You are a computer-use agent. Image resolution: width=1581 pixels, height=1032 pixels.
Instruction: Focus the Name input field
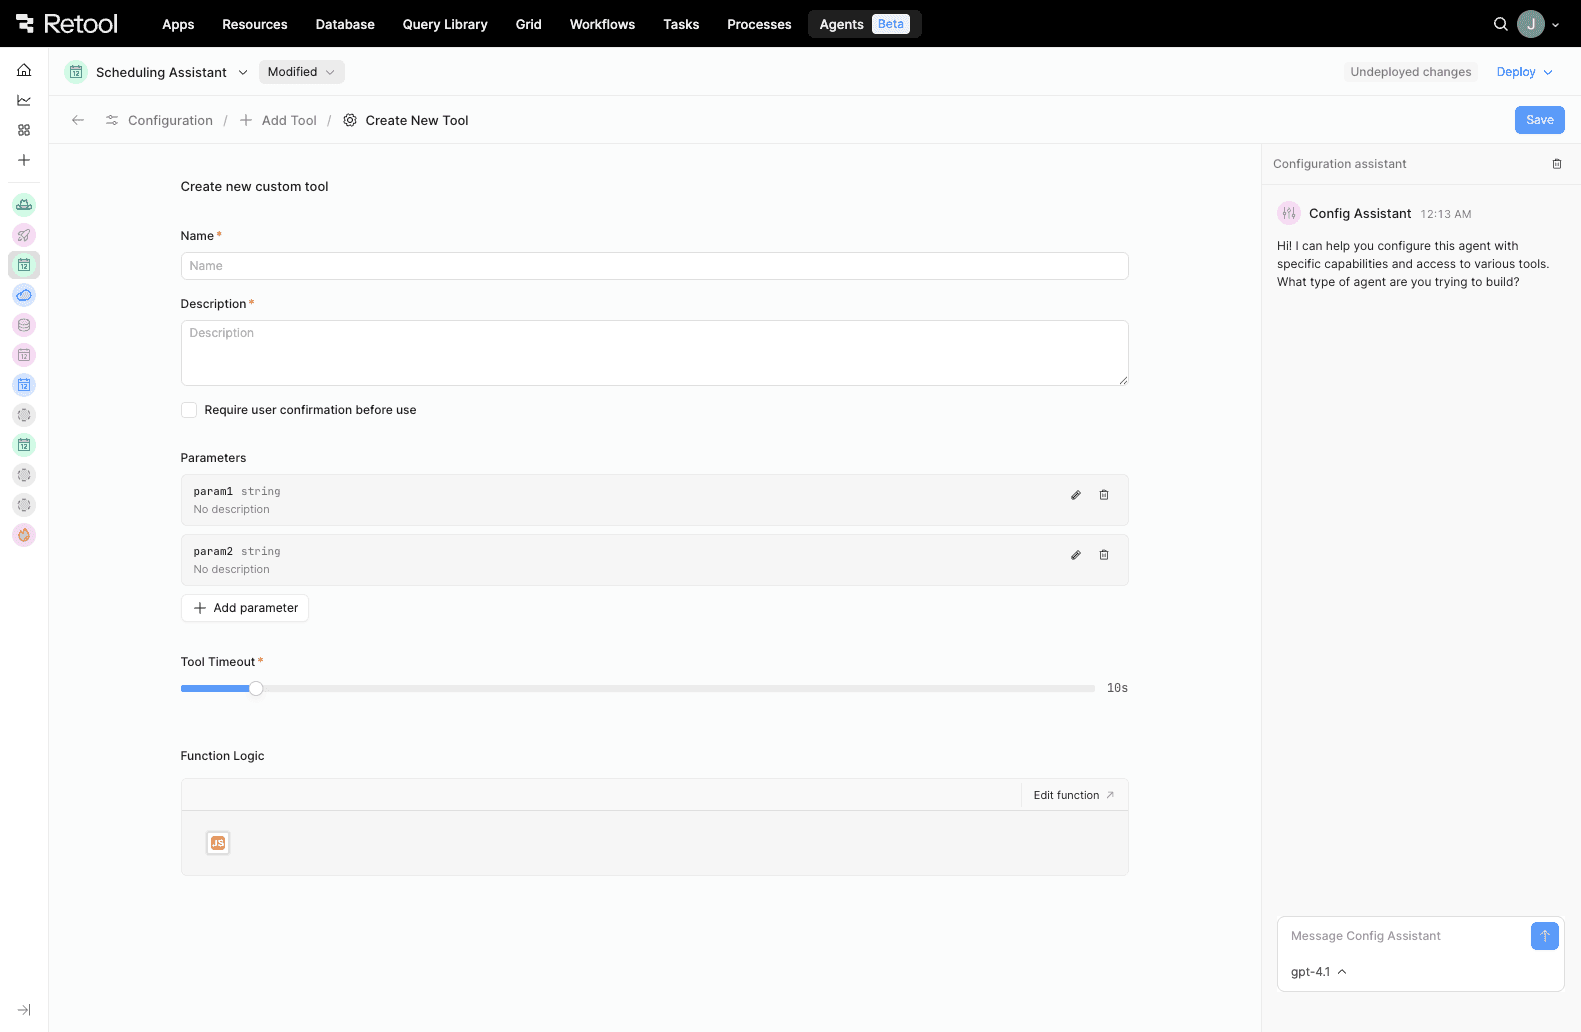point(654,266)
